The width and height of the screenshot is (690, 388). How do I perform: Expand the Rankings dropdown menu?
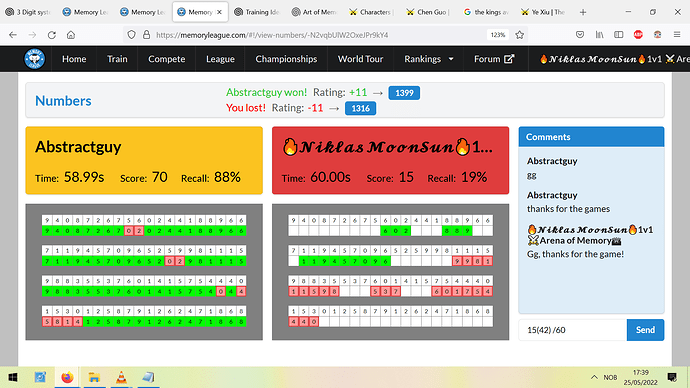[x=429, y=59]
